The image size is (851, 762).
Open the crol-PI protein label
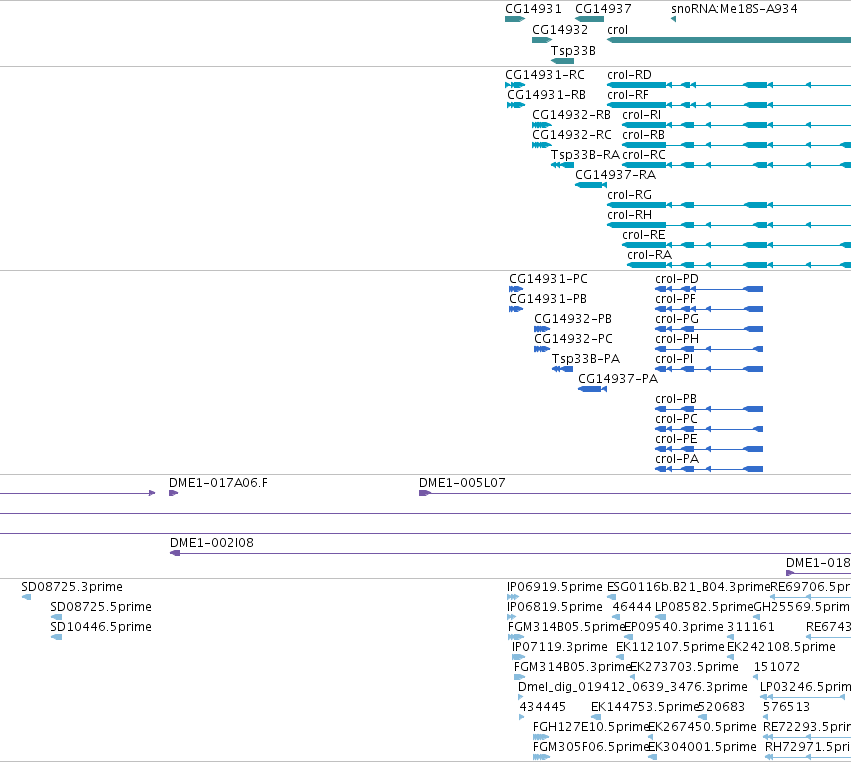click(674, 359)
